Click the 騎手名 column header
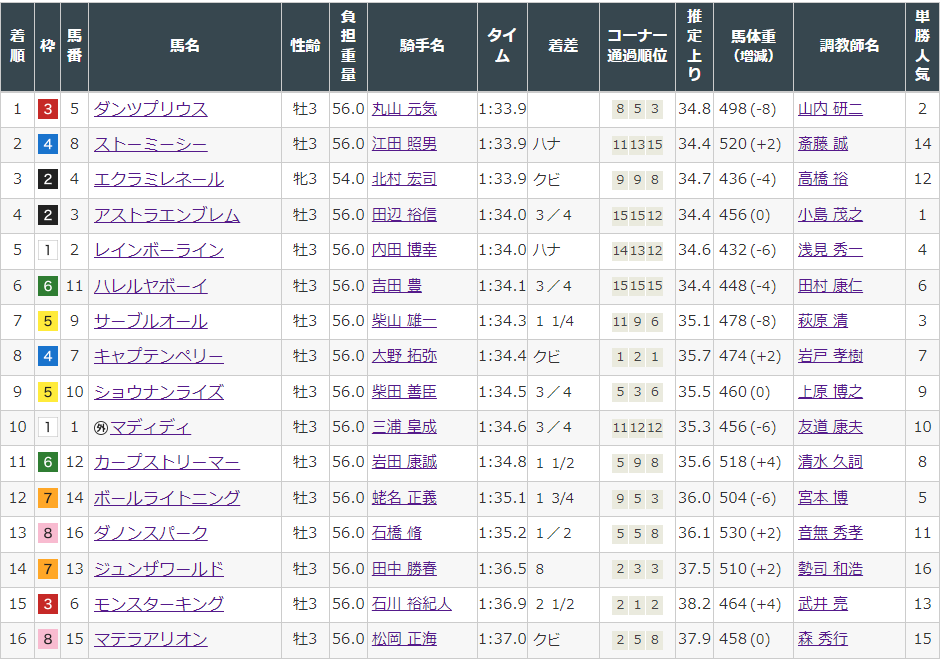The height and width of the screenshot is (661, 941). point(422,46)
